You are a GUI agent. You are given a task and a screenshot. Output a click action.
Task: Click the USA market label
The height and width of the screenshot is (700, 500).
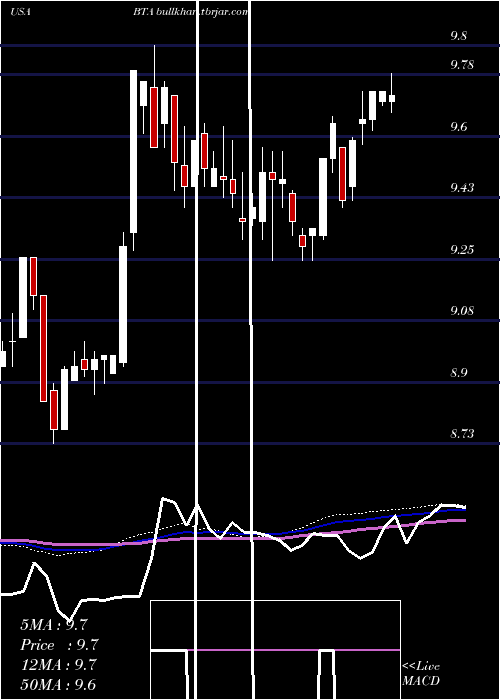[x=20, y=12]
